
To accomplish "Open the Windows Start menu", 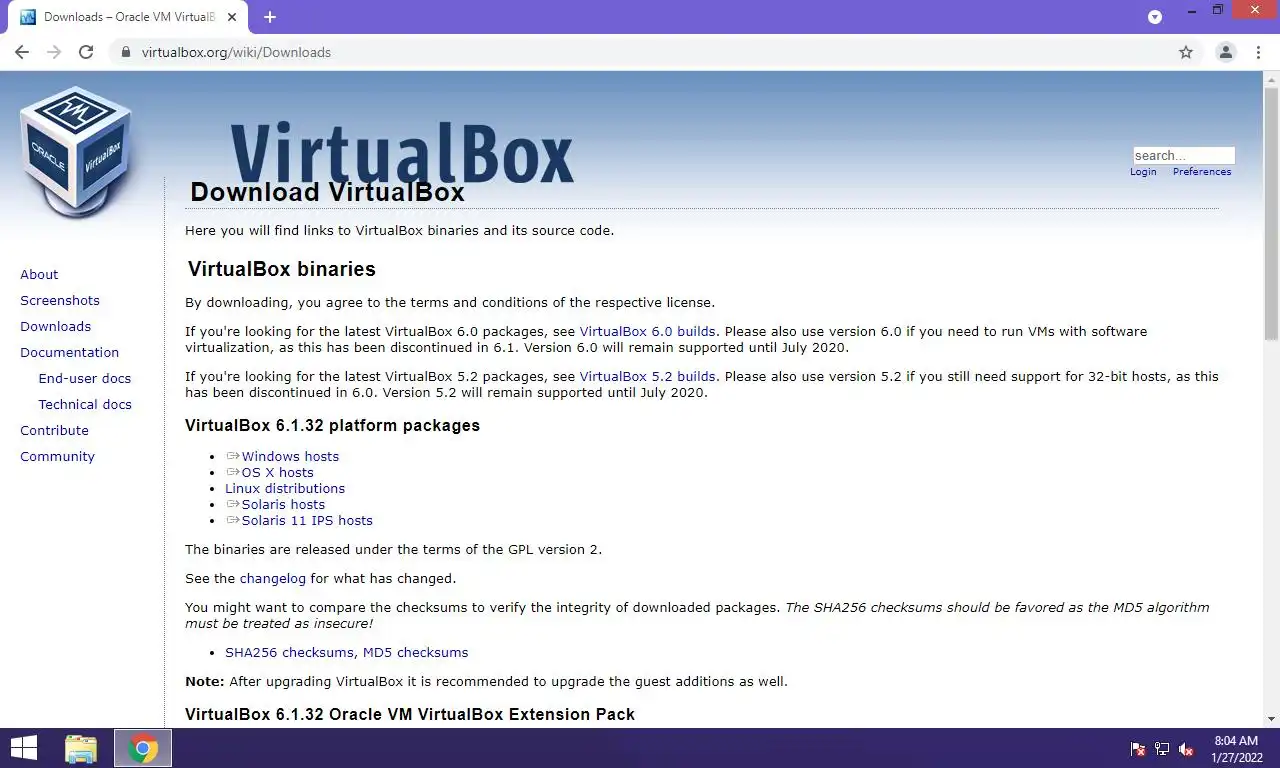I will (24, 748).
